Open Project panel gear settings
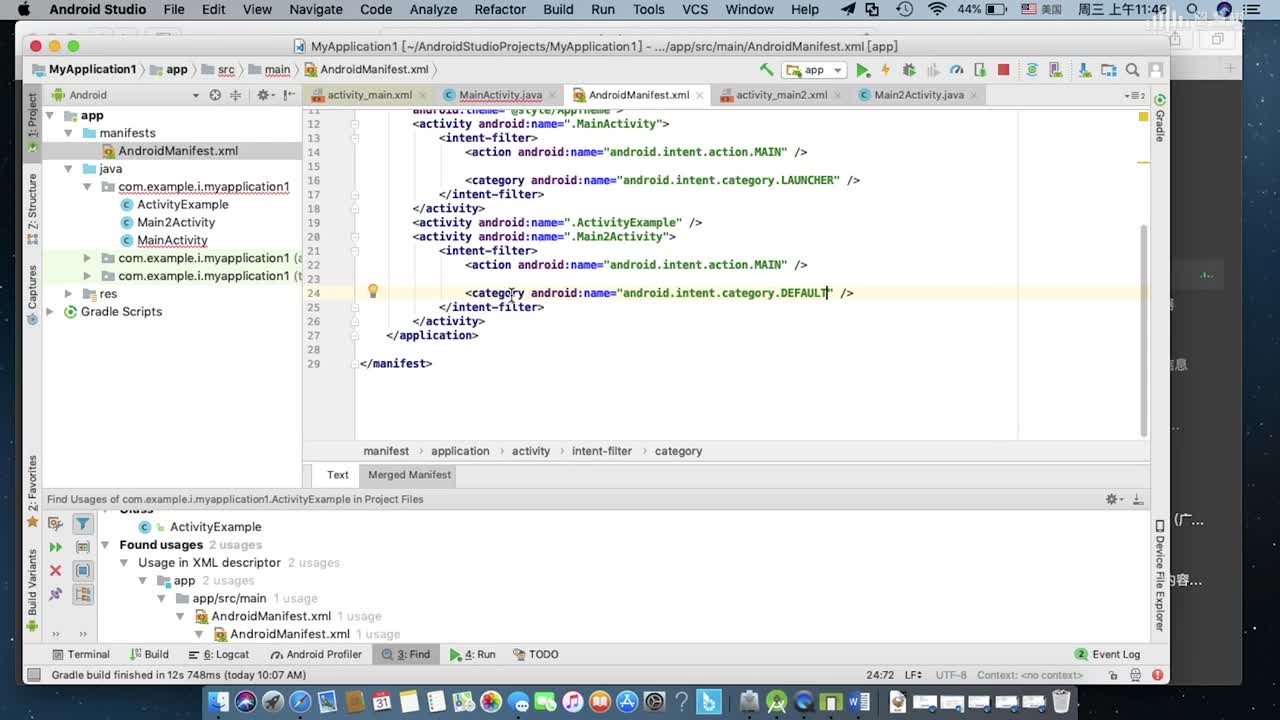This screenshot has height=720, width=1280. click(264, 95)
